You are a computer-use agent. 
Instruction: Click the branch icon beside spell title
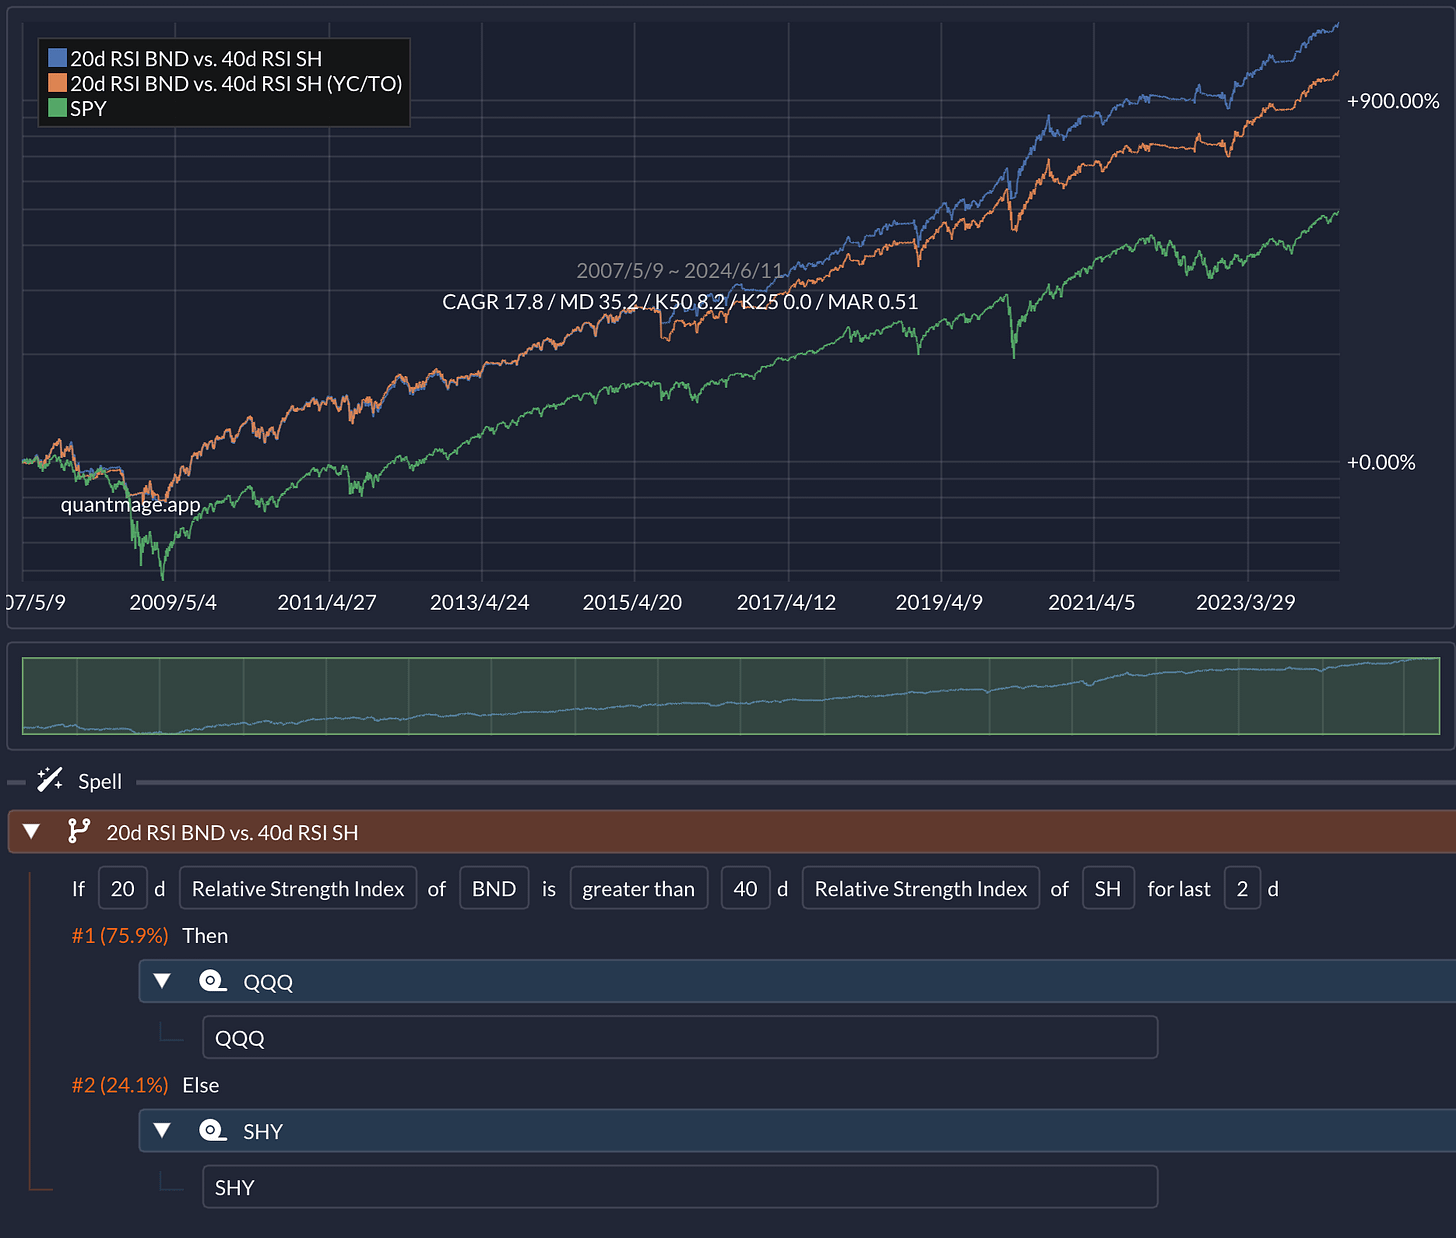(79, 831)
